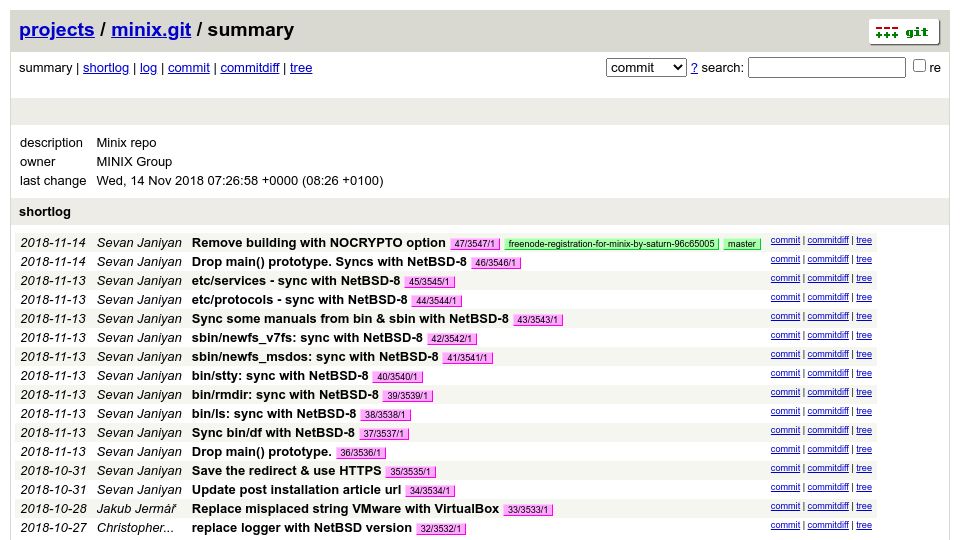
Task: Click the 32/3532/1 ref tag
Action: coord(440,528)
